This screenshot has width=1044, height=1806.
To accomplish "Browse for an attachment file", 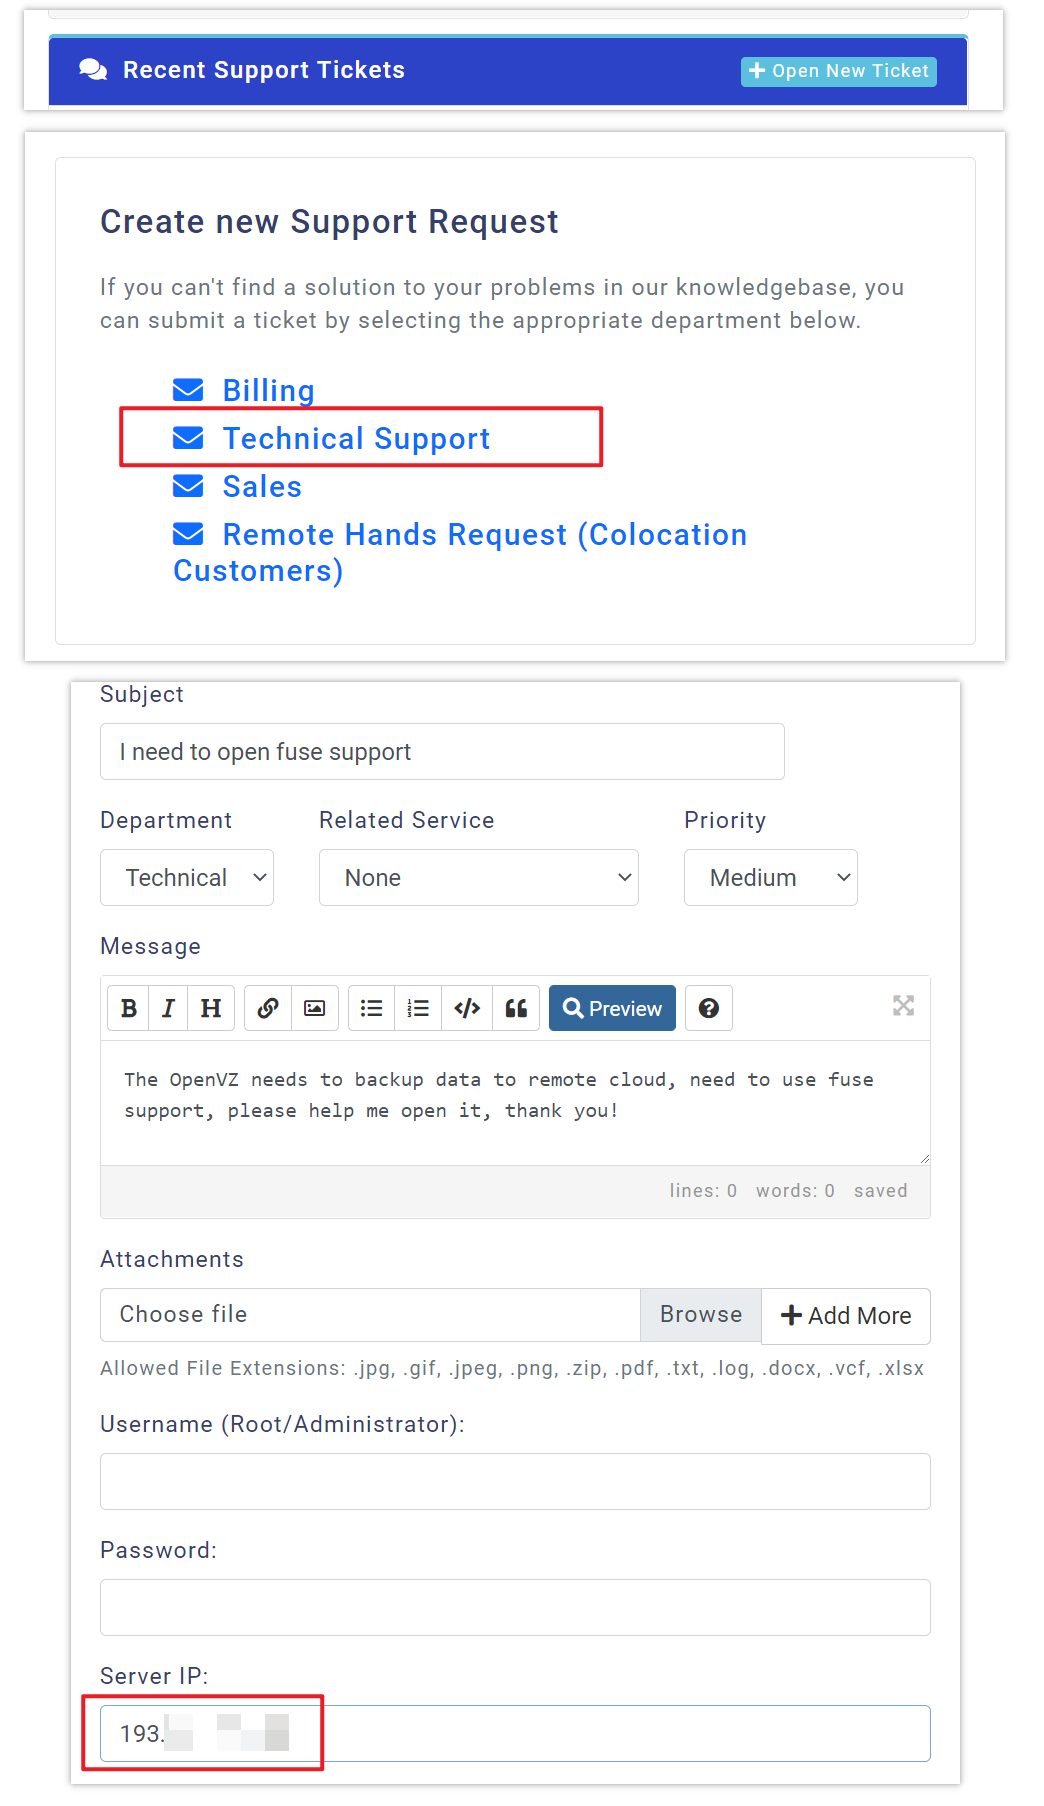I will pos(700,1315).
